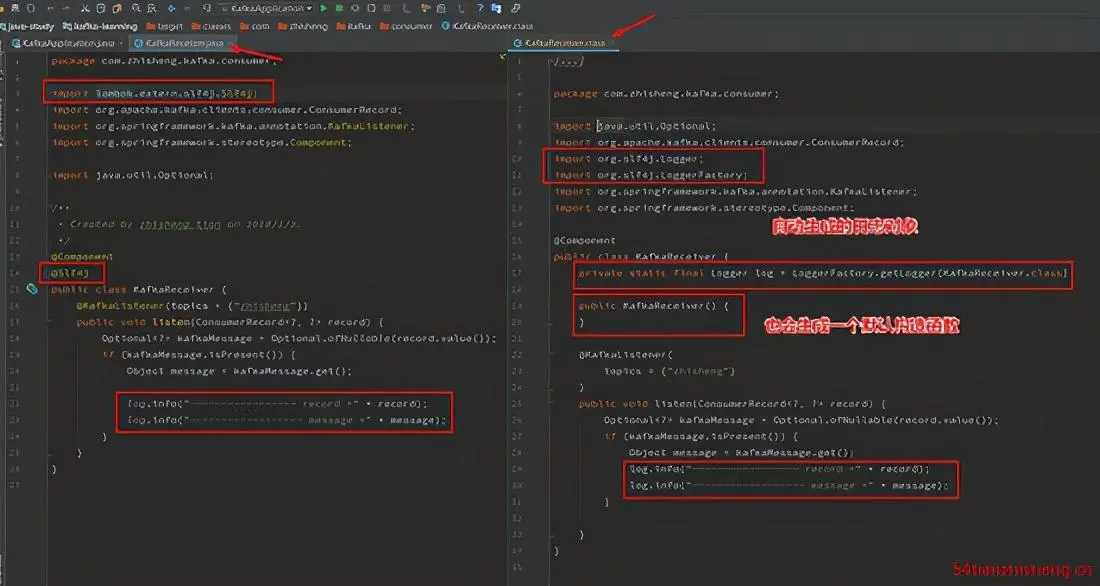The image size is (1100, 586).
Task: Click second log.info message line in right pane
Action: click(x=789, y=486)
